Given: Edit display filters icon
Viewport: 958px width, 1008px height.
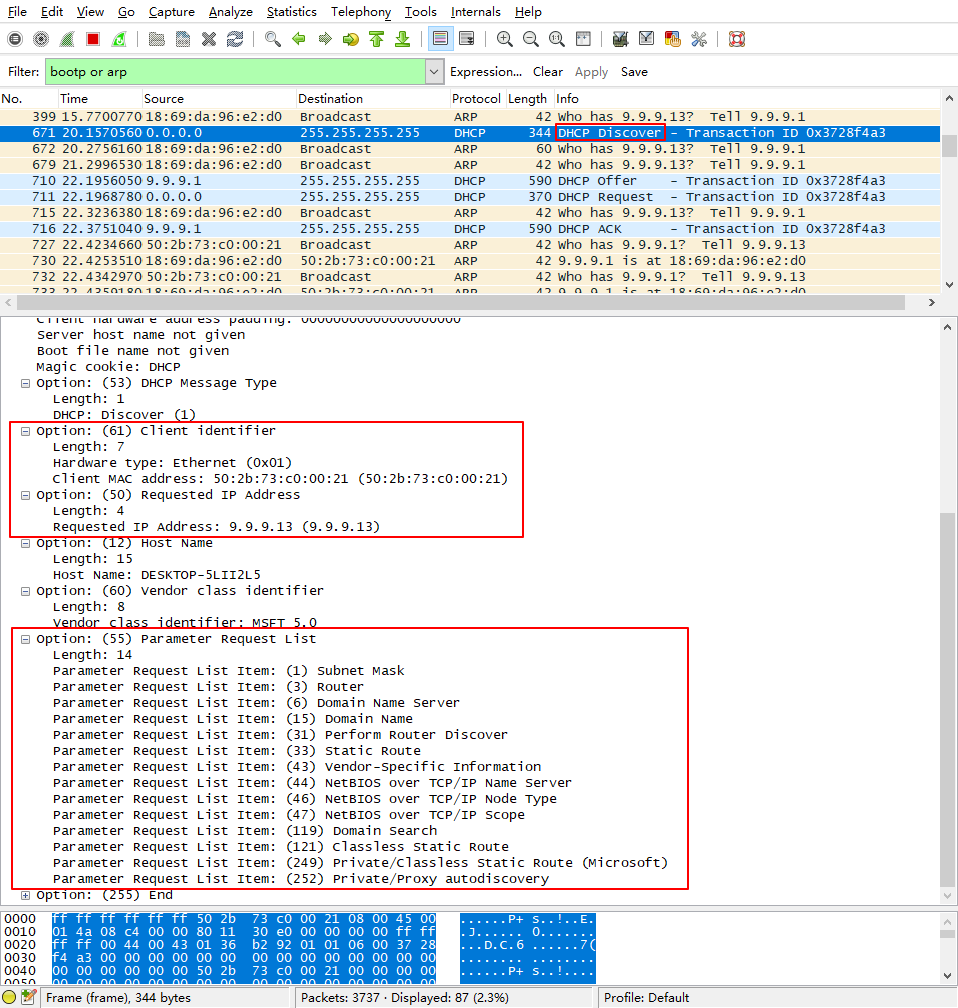Looking at the screenshot, I should click(646, 39).
